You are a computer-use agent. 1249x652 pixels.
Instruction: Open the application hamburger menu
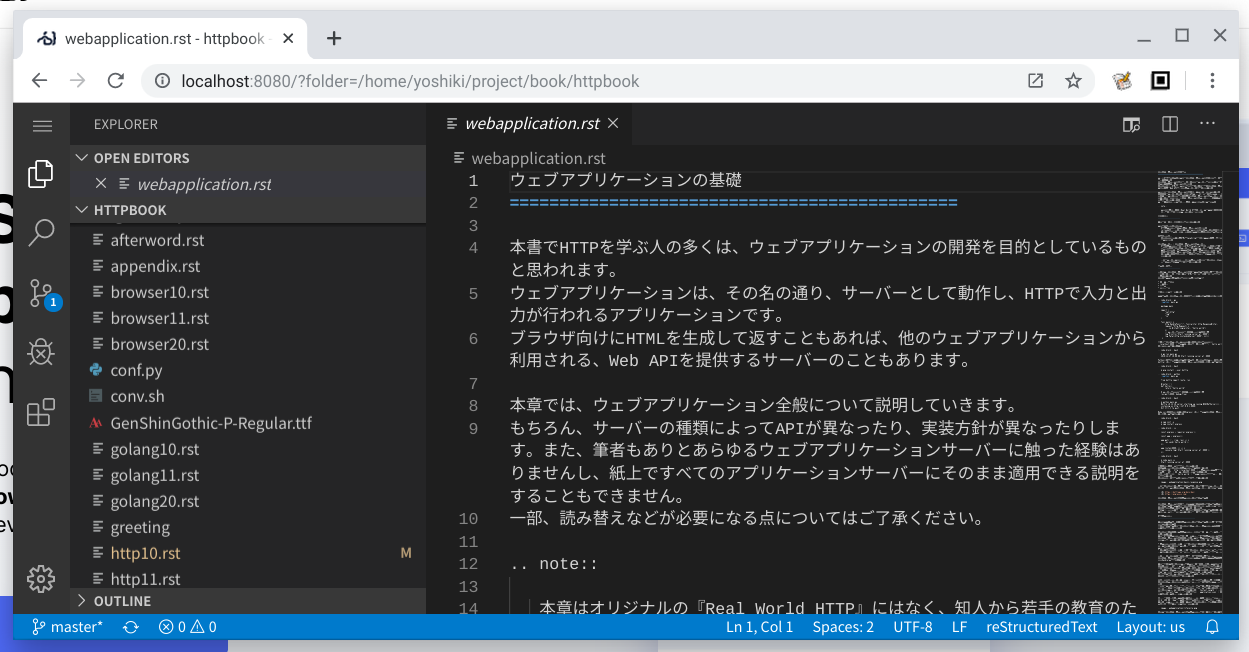tap(42, 126)
